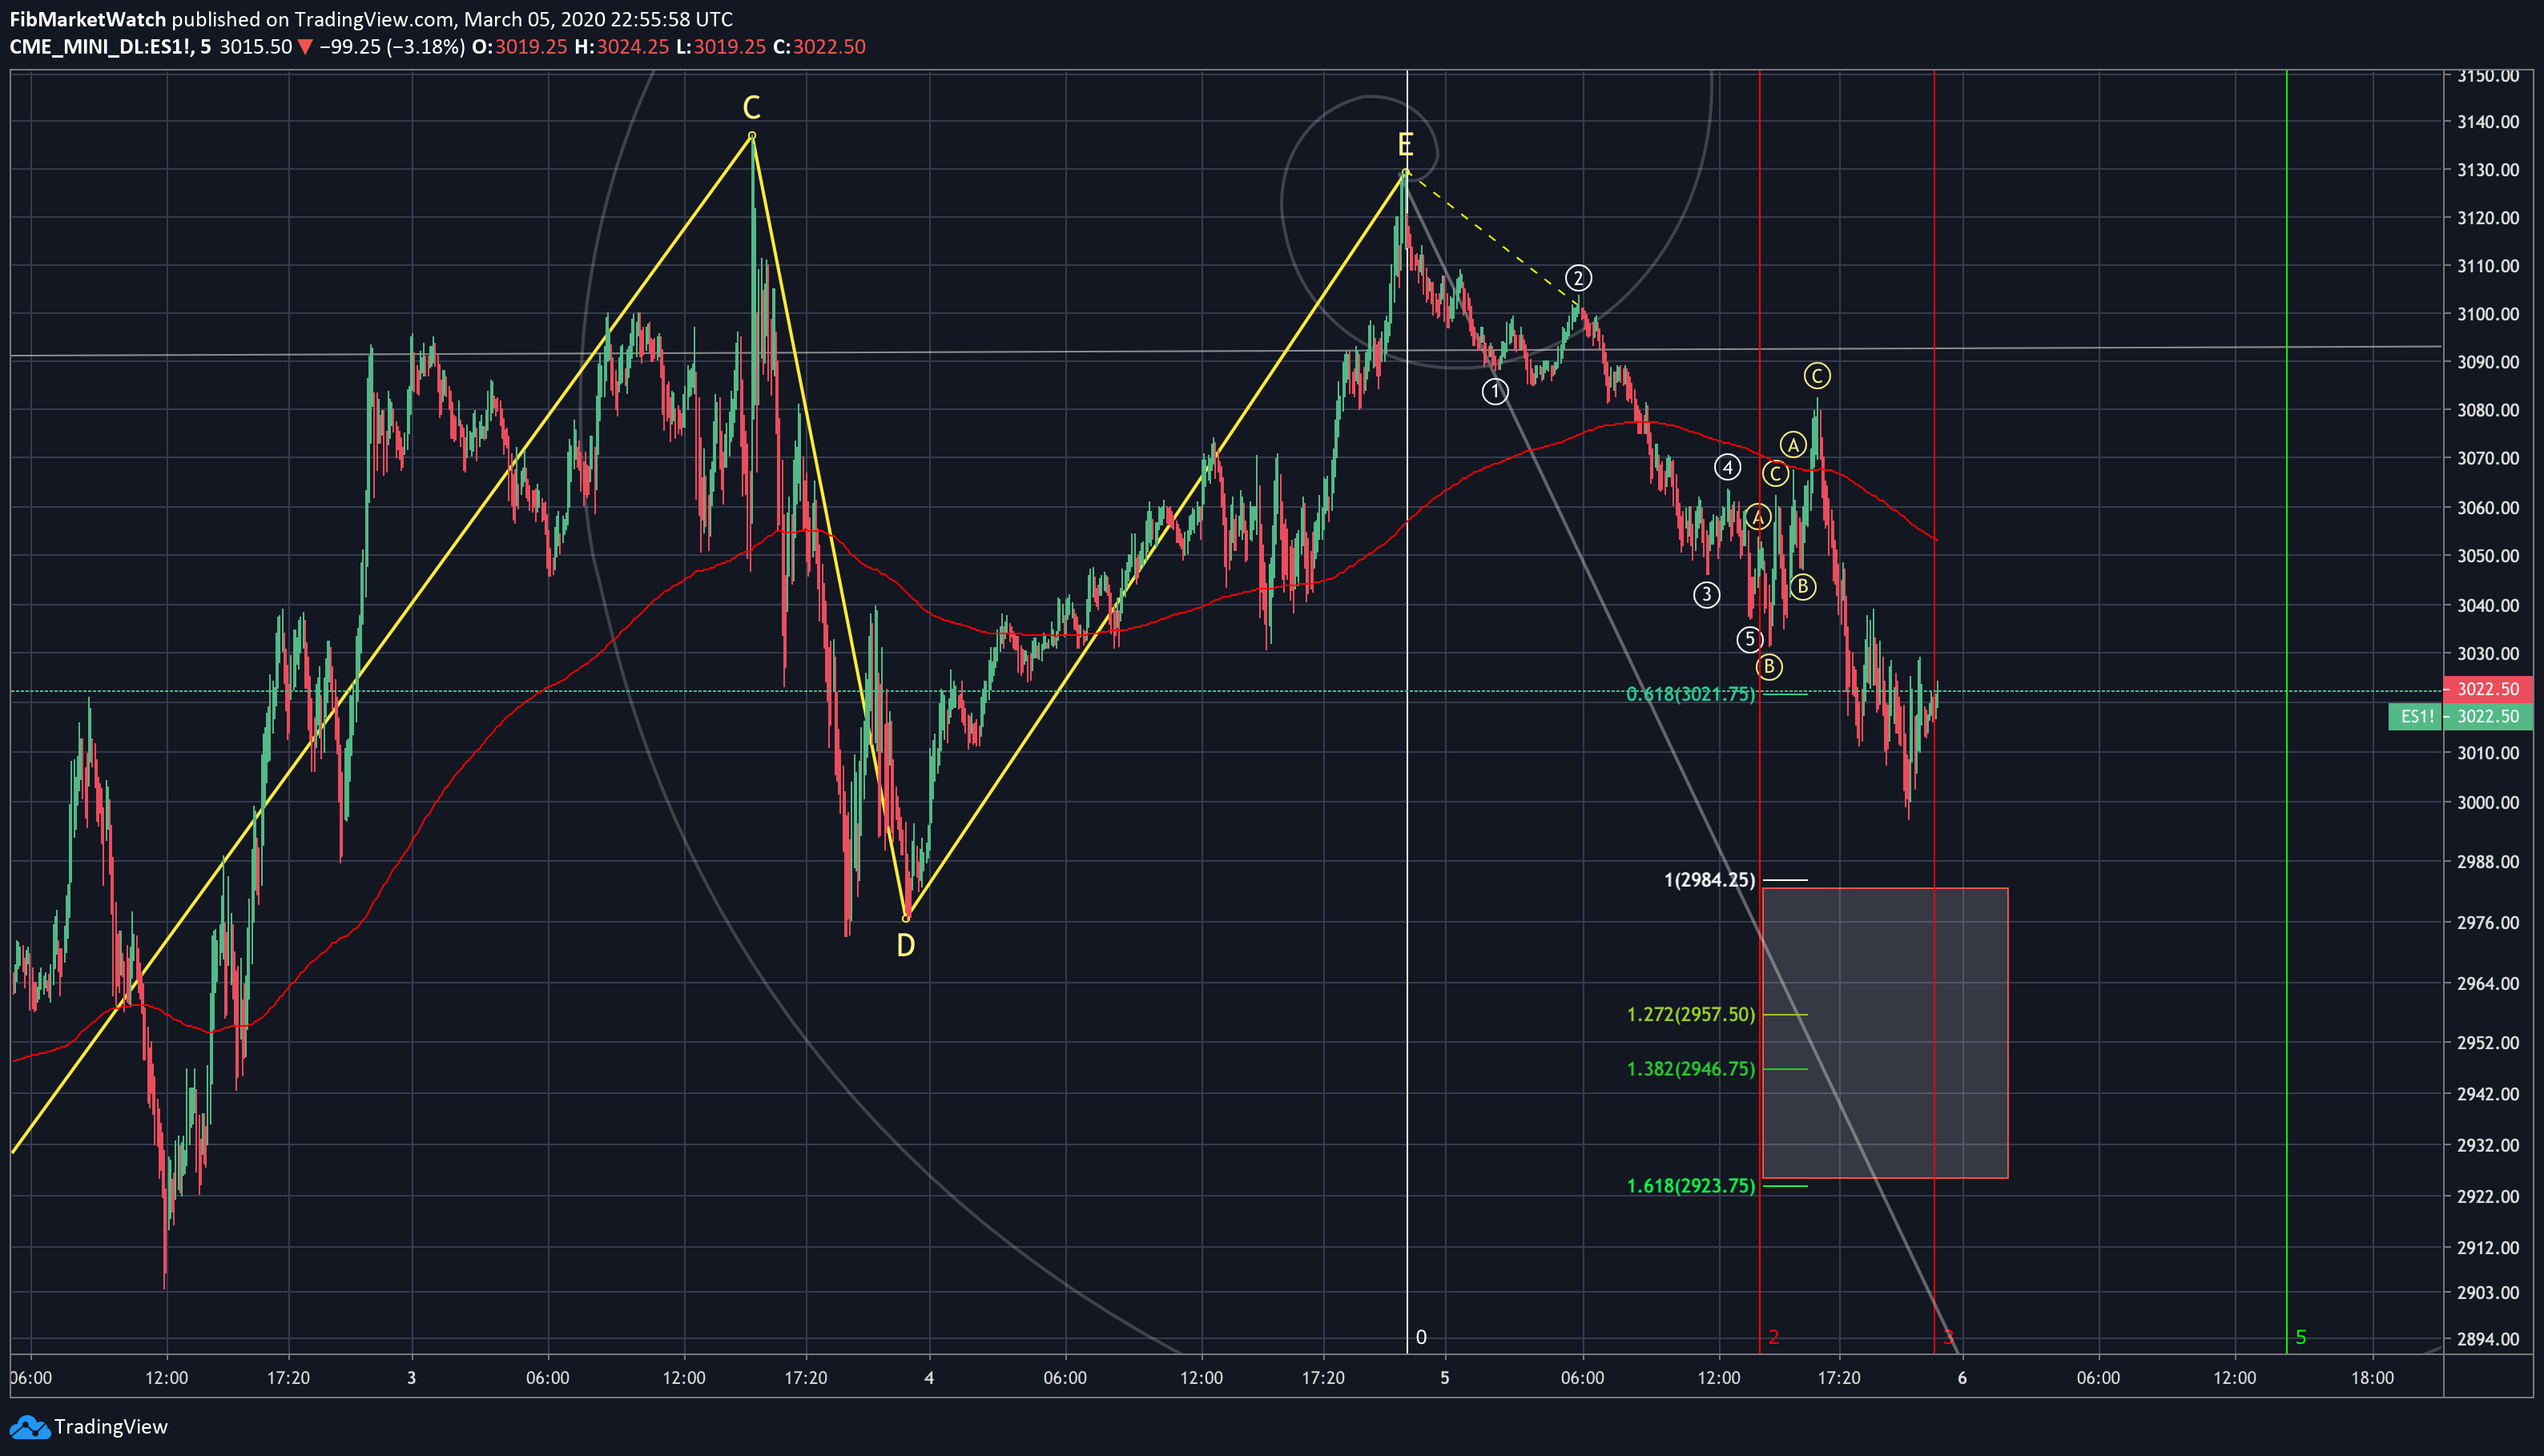This screenshot has height=1456, width=2544.
Task: Select the large yellow C peak label
Action: click(x=751, y=107)
